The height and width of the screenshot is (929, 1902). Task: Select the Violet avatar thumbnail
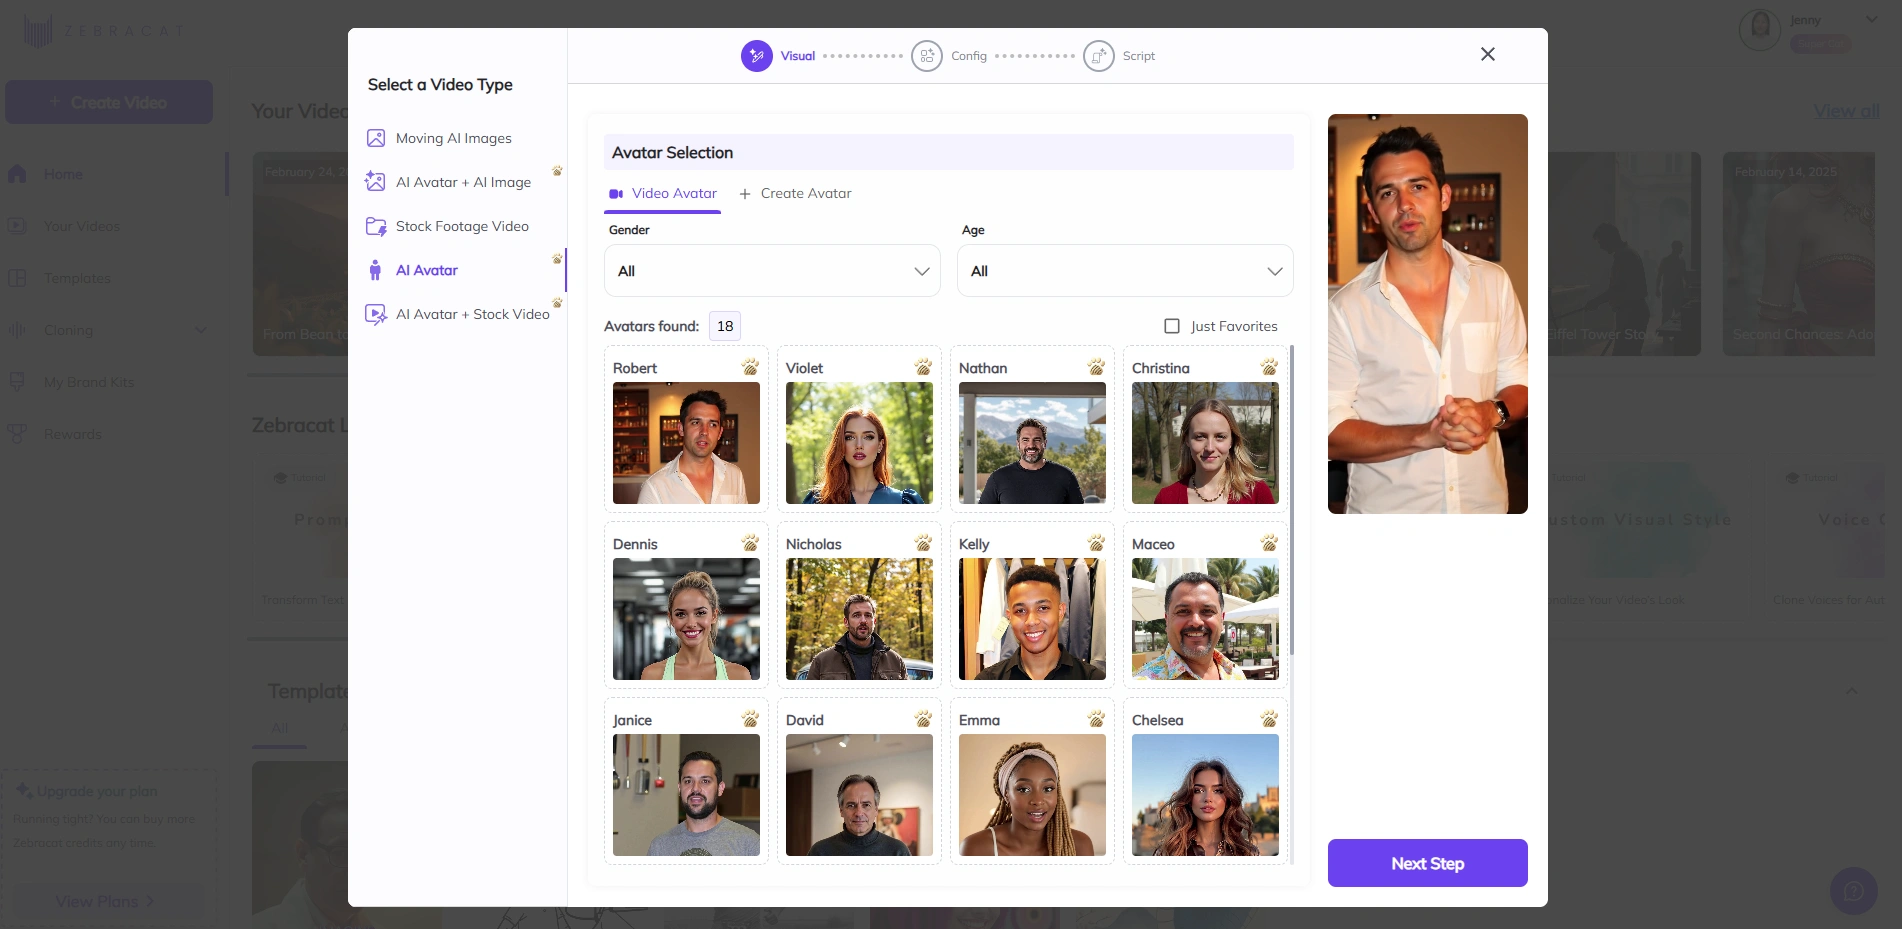[859, 443]
